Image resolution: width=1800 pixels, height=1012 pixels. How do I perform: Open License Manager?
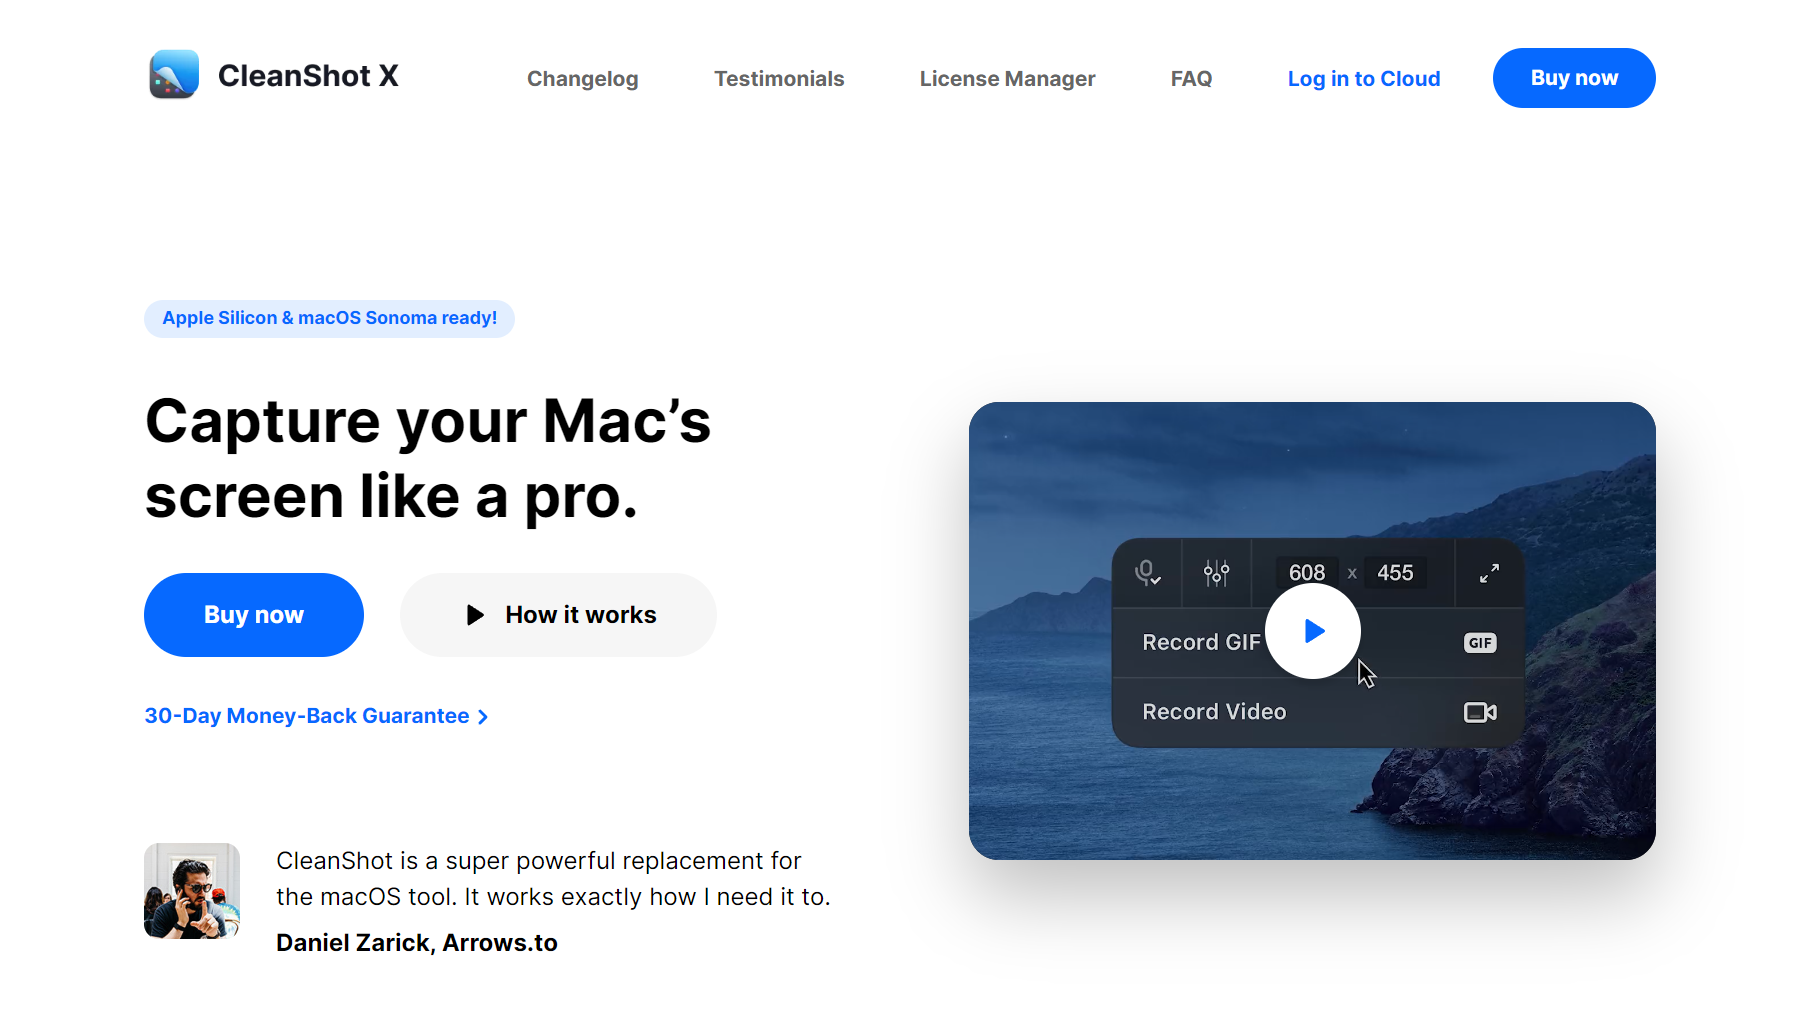coord(1007,79)
